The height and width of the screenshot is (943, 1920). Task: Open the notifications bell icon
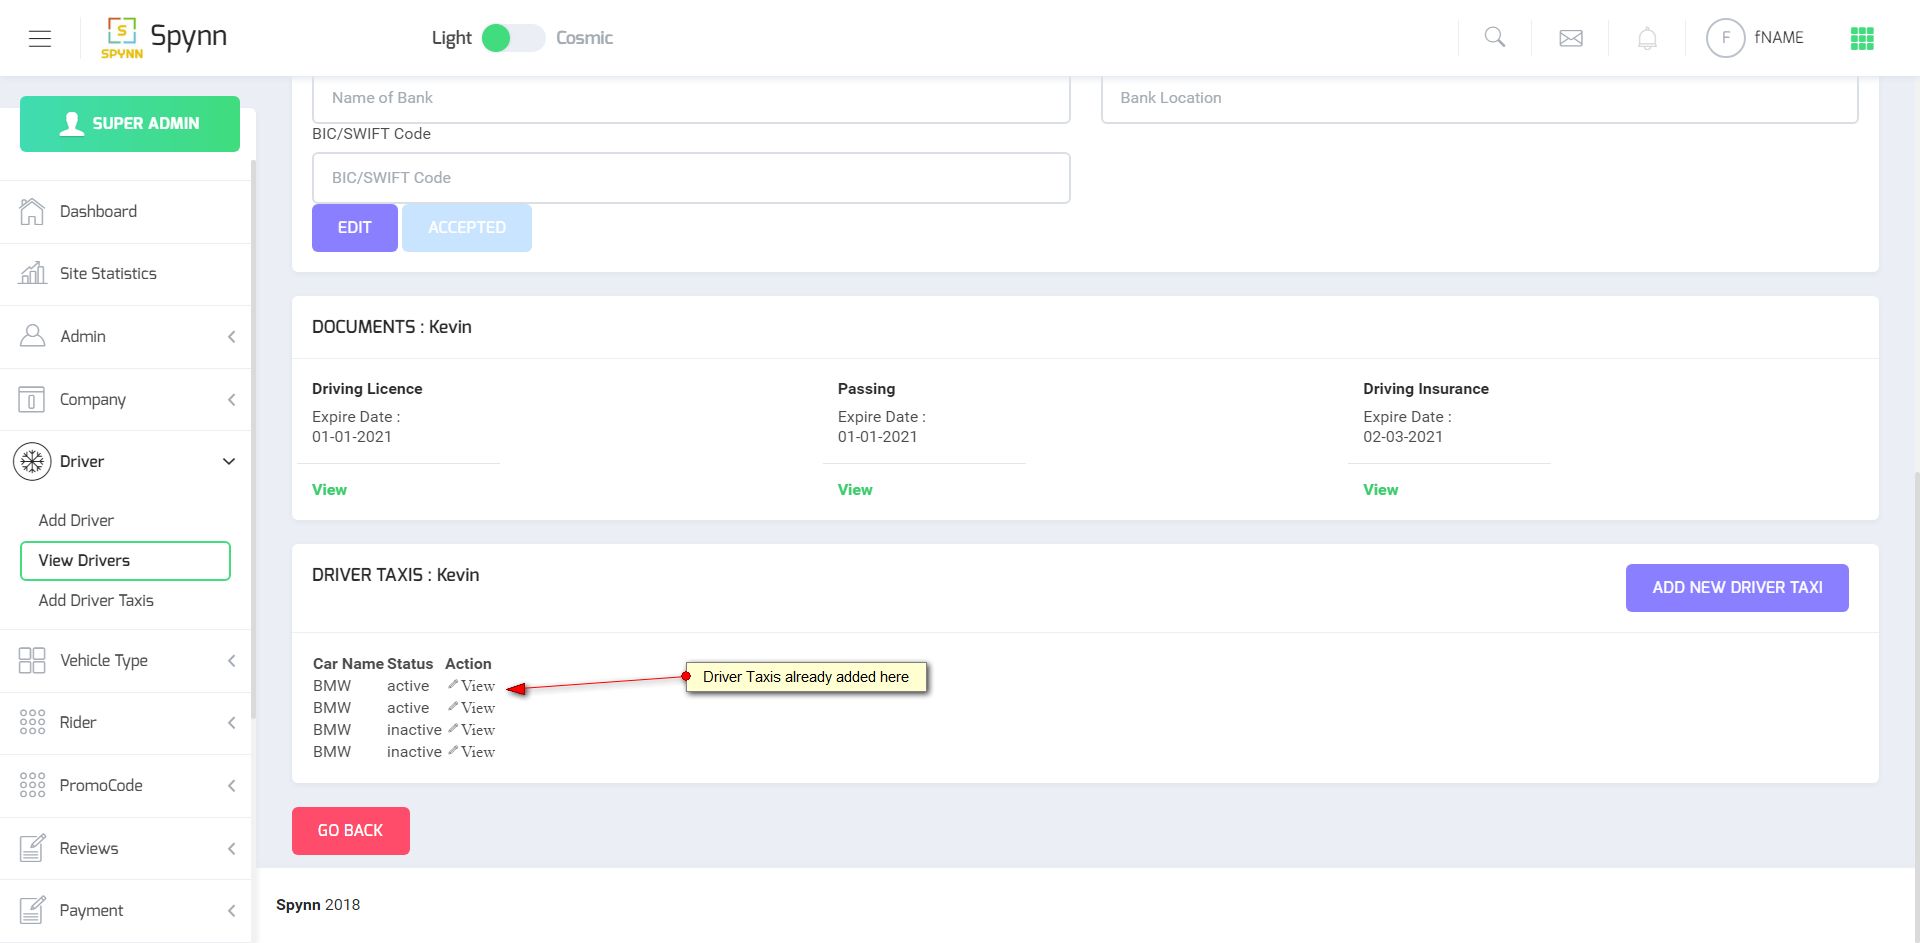pos(1647,39)
